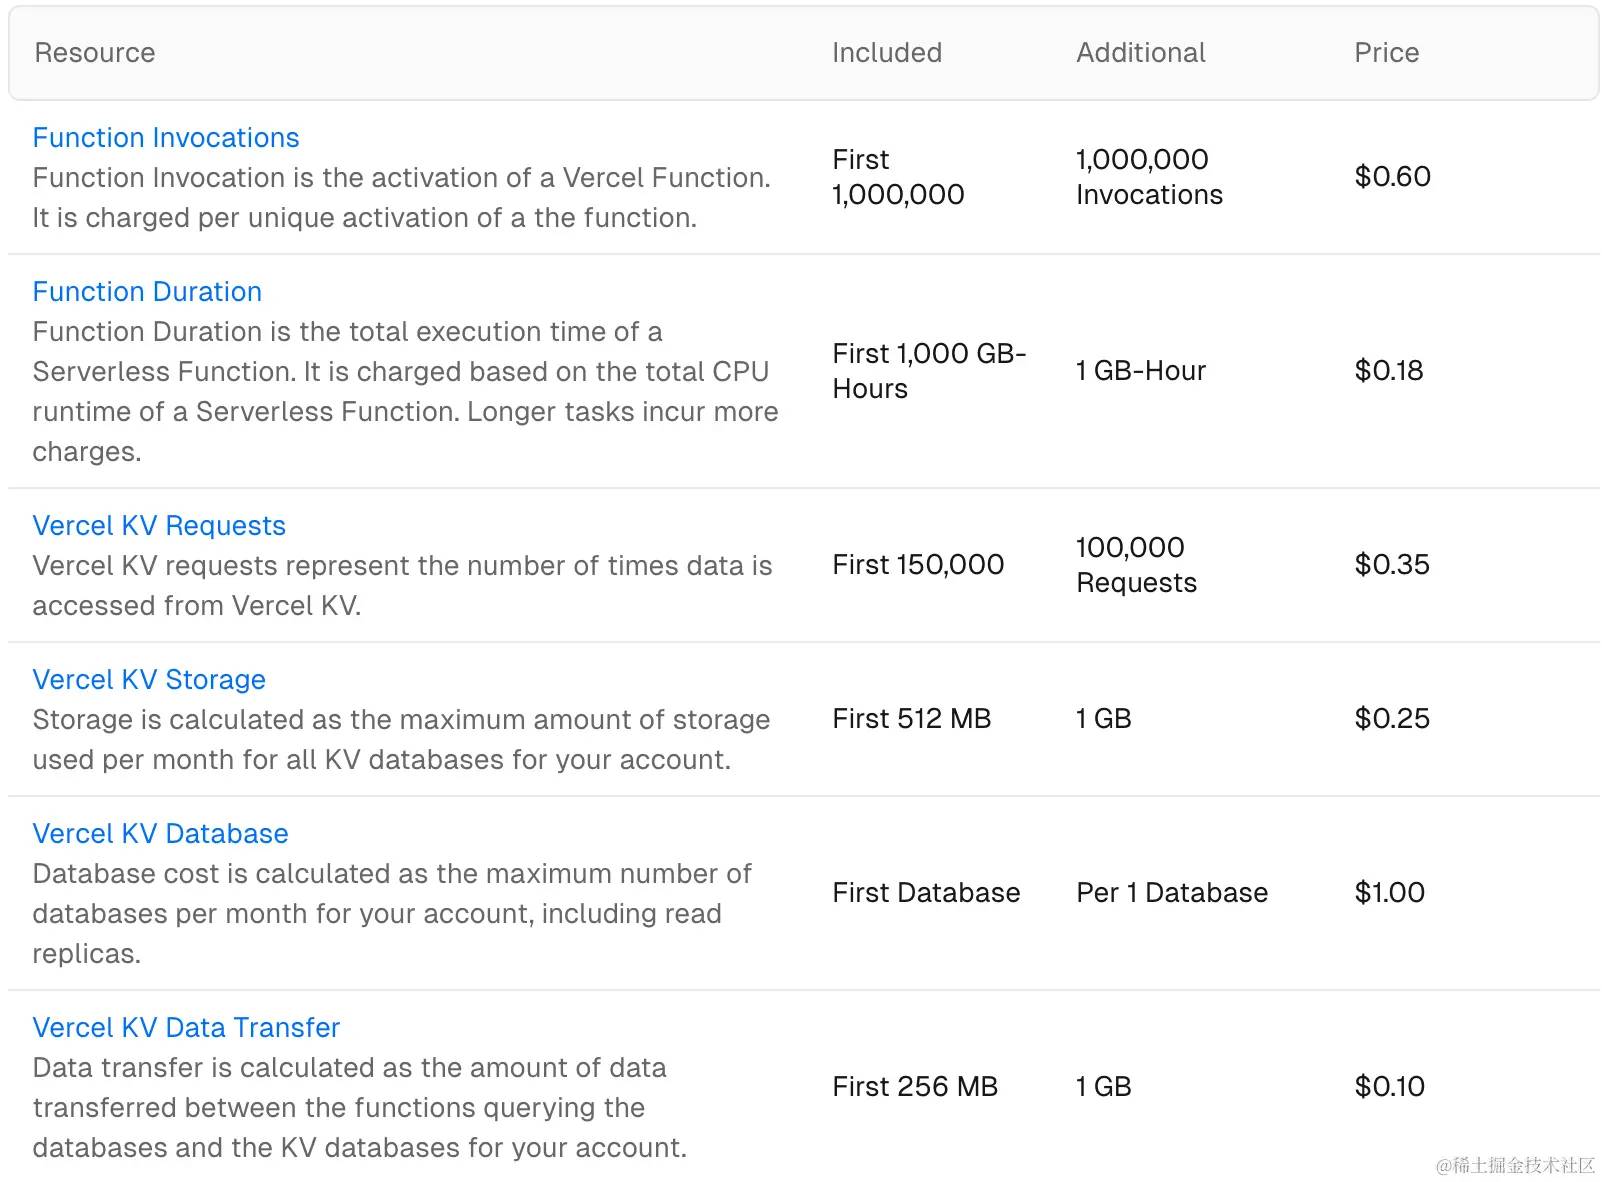Click the Price column header
Screen dimensions: 1602x1182
click(1387, 53)
